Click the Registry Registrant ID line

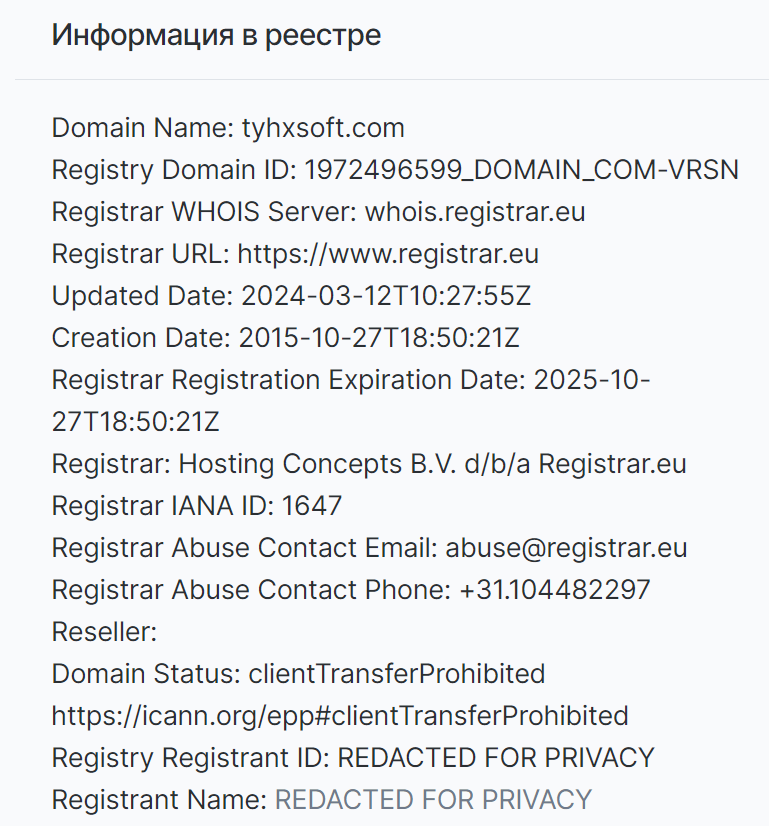353,758
